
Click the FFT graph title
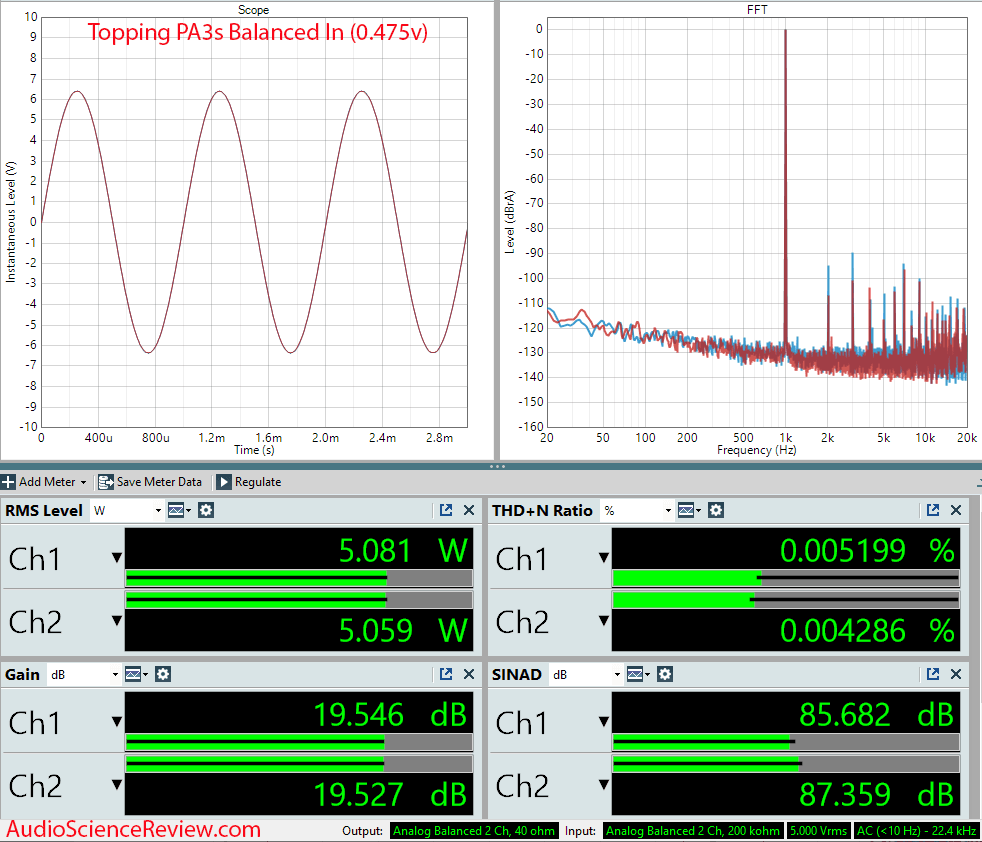click(x=757, y=9)
